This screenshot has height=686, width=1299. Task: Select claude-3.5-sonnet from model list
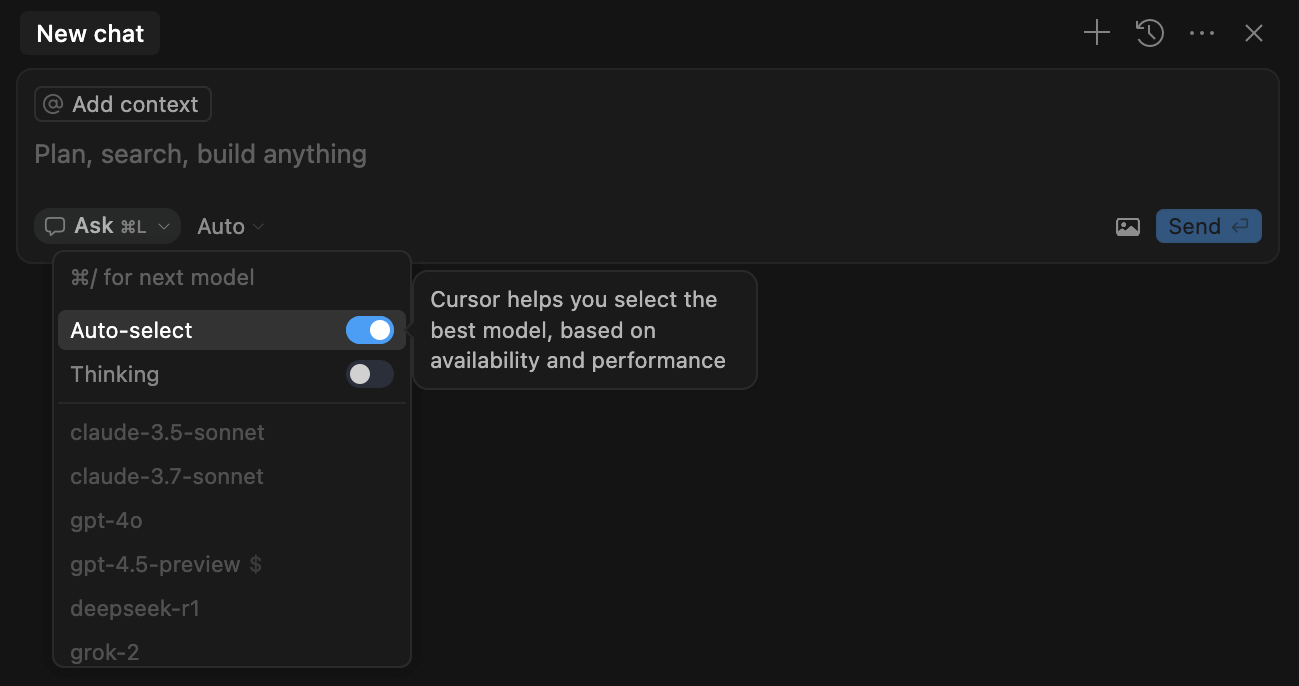click(232, 433)
